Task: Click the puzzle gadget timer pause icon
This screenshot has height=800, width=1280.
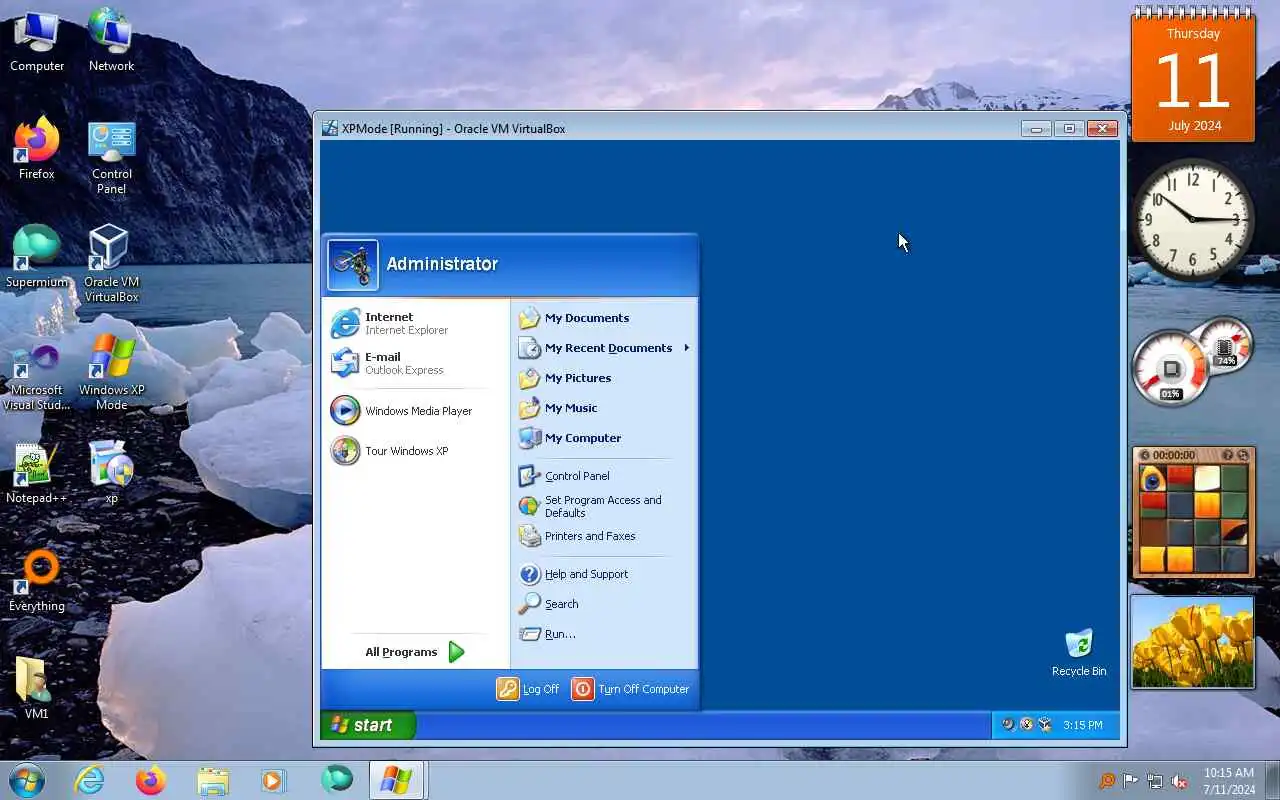Action: tap(1145, 455)
